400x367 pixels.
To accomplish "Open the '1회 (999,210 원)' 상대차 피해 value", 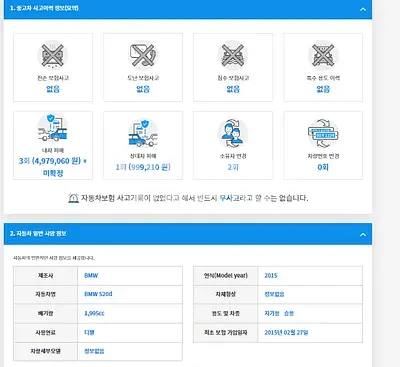I will tap(143, 167).
